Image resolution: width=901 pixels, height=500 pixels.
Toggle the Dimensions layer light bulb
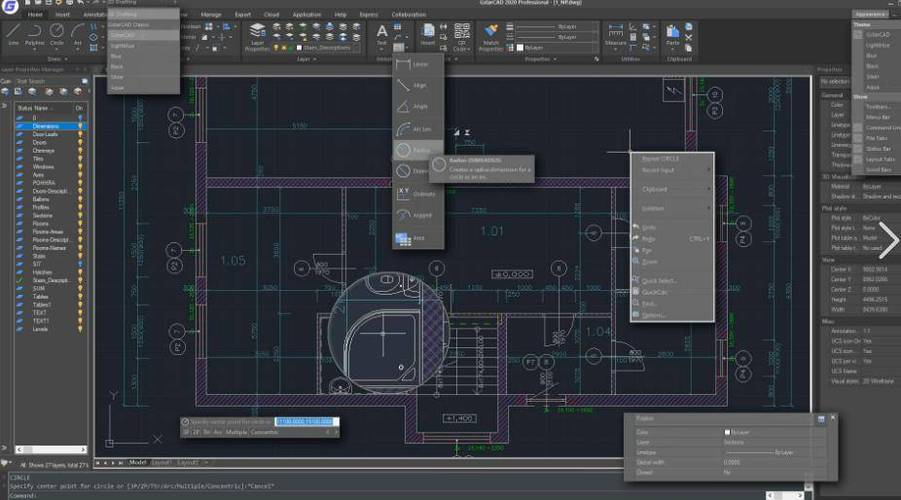(x=80, y=127)
